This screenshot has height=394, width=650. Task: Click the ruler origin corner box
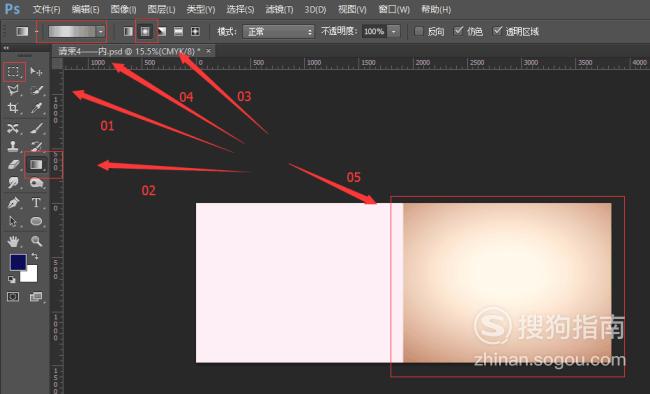[57, 63]
